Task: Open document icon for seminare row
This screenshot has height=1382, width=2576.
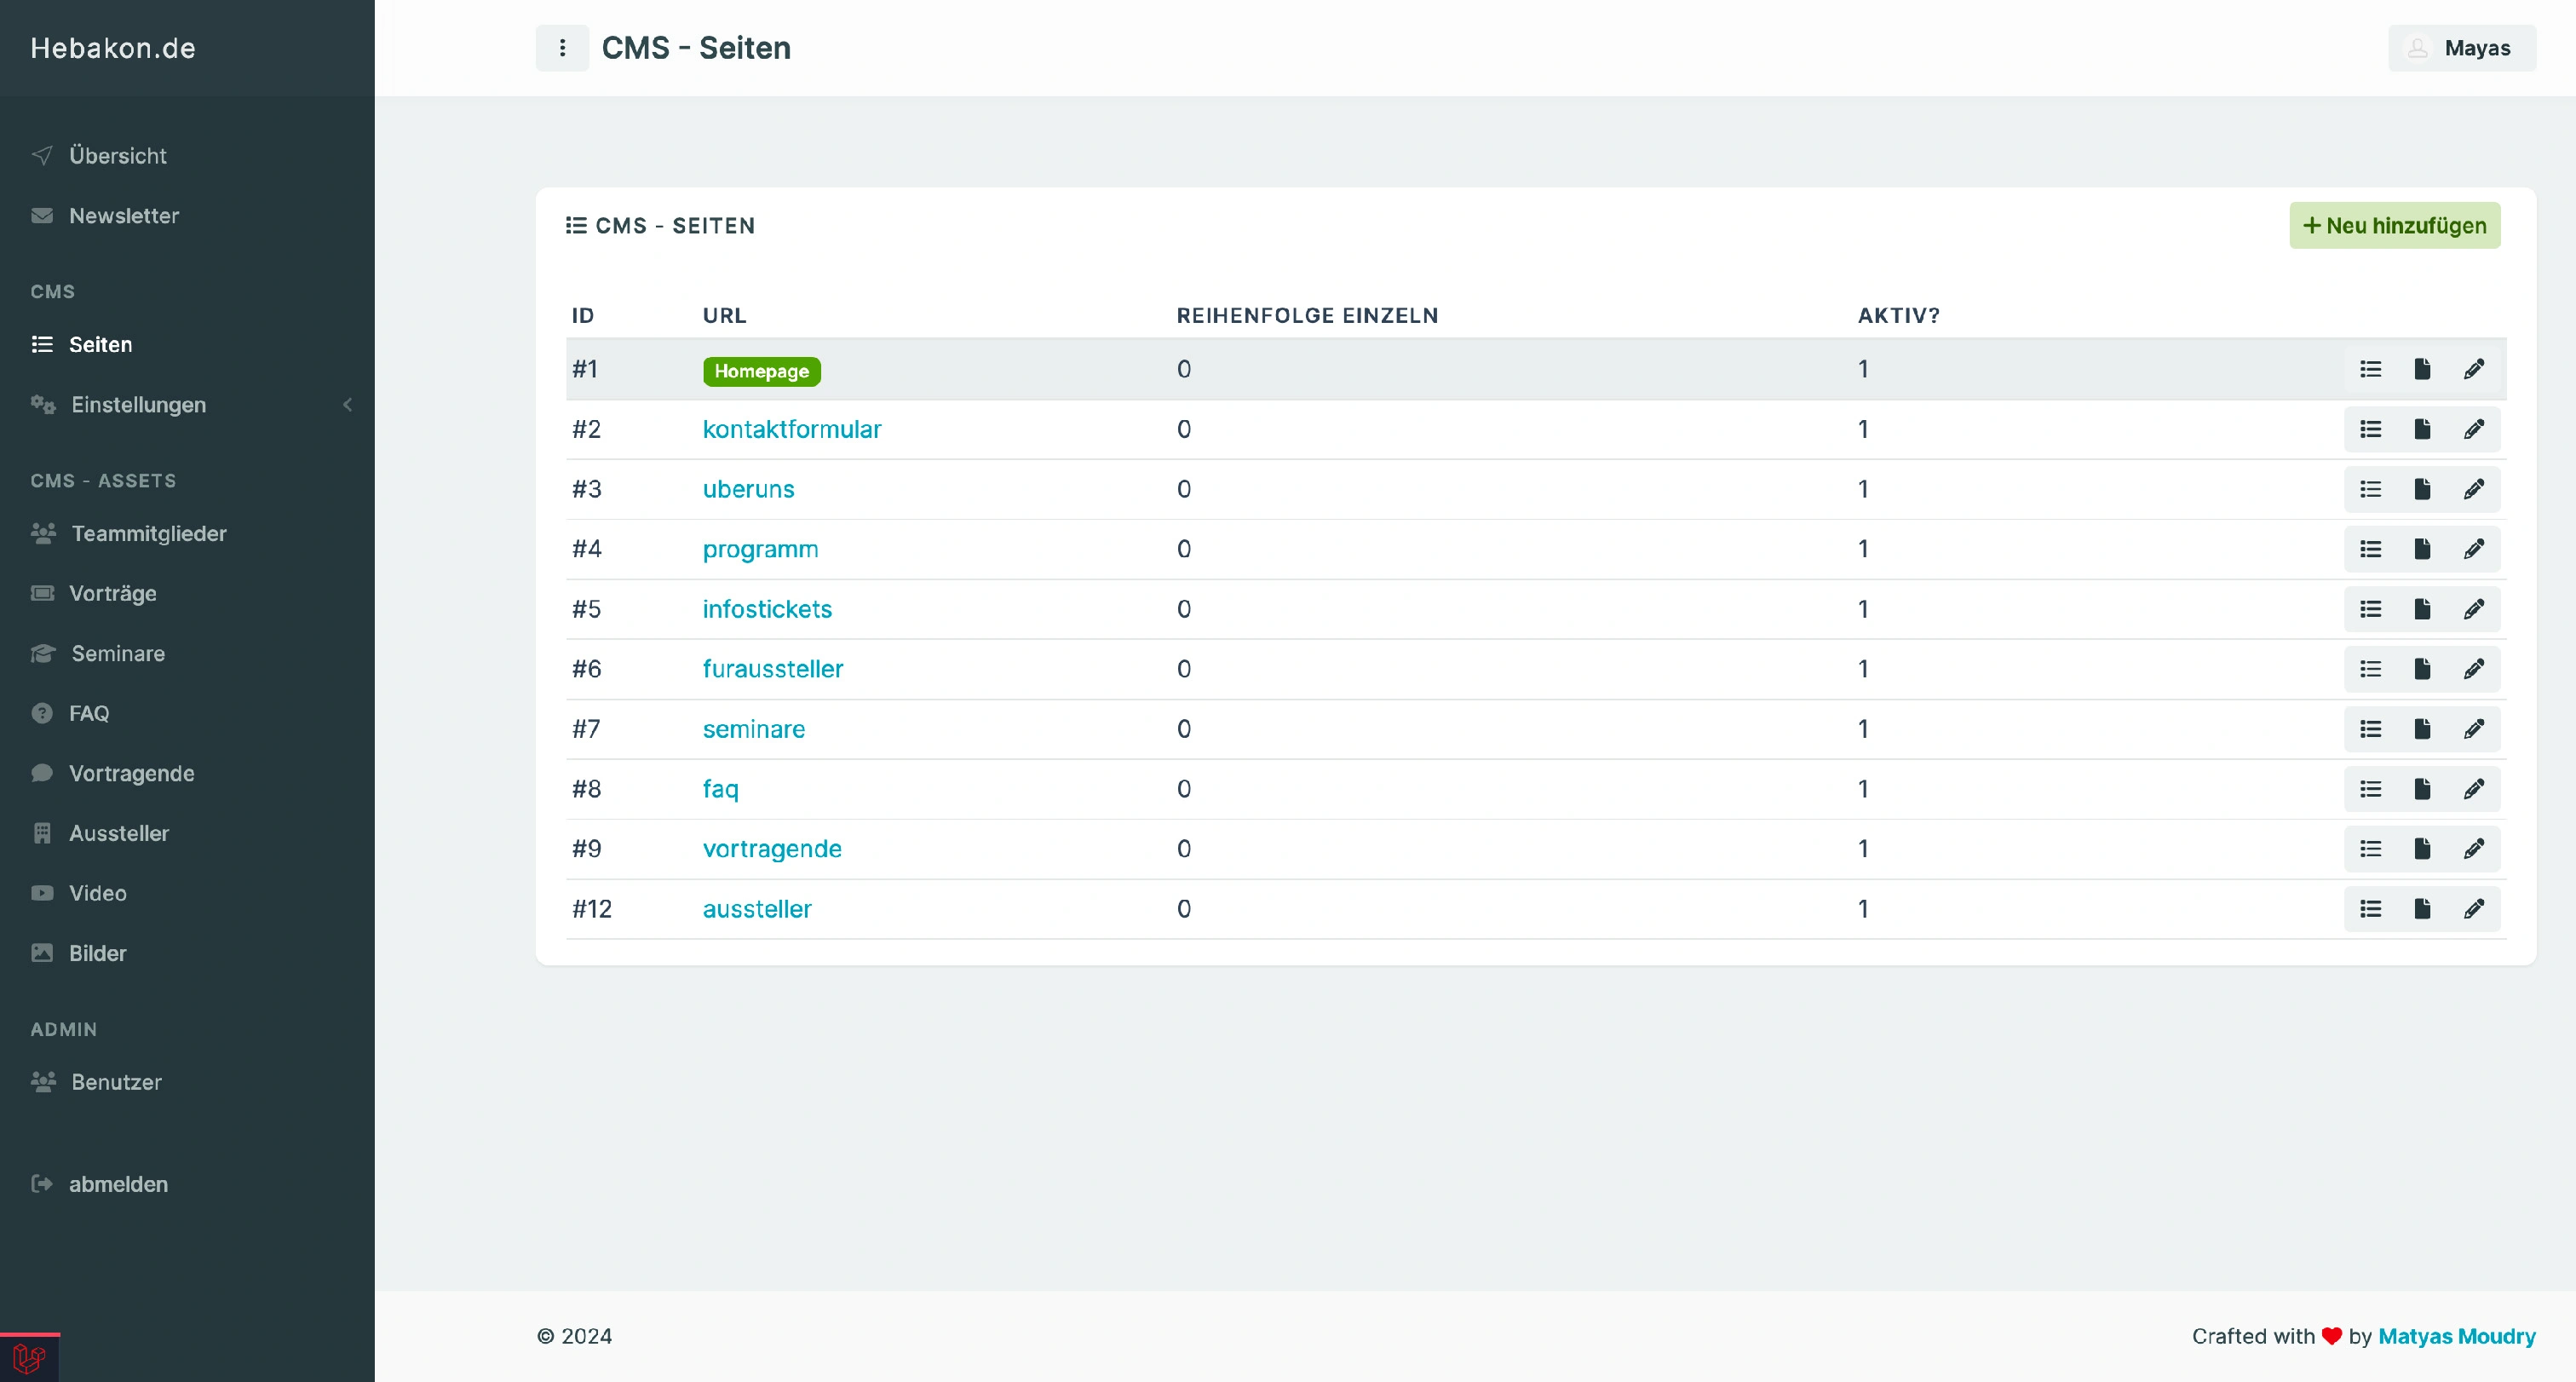Action: (2422, 729)
